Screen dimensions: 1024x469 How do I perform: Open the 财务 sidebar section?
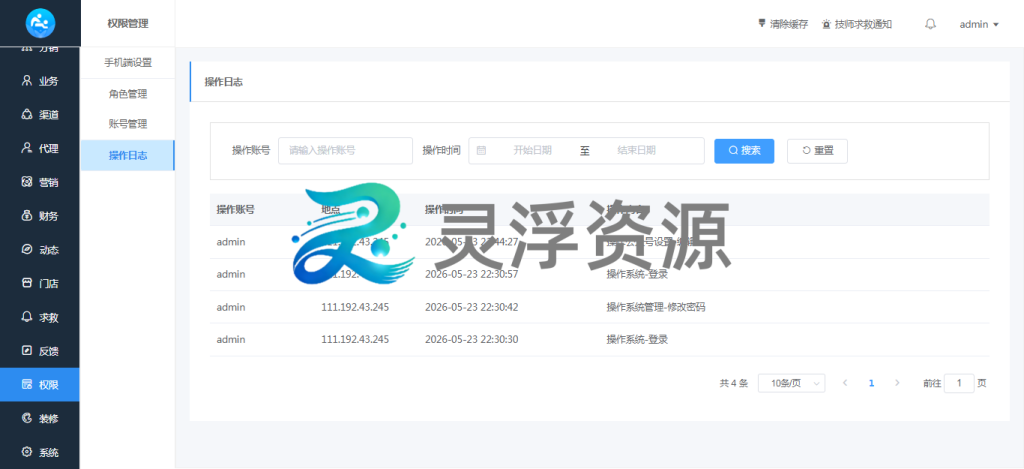(40, 216)
